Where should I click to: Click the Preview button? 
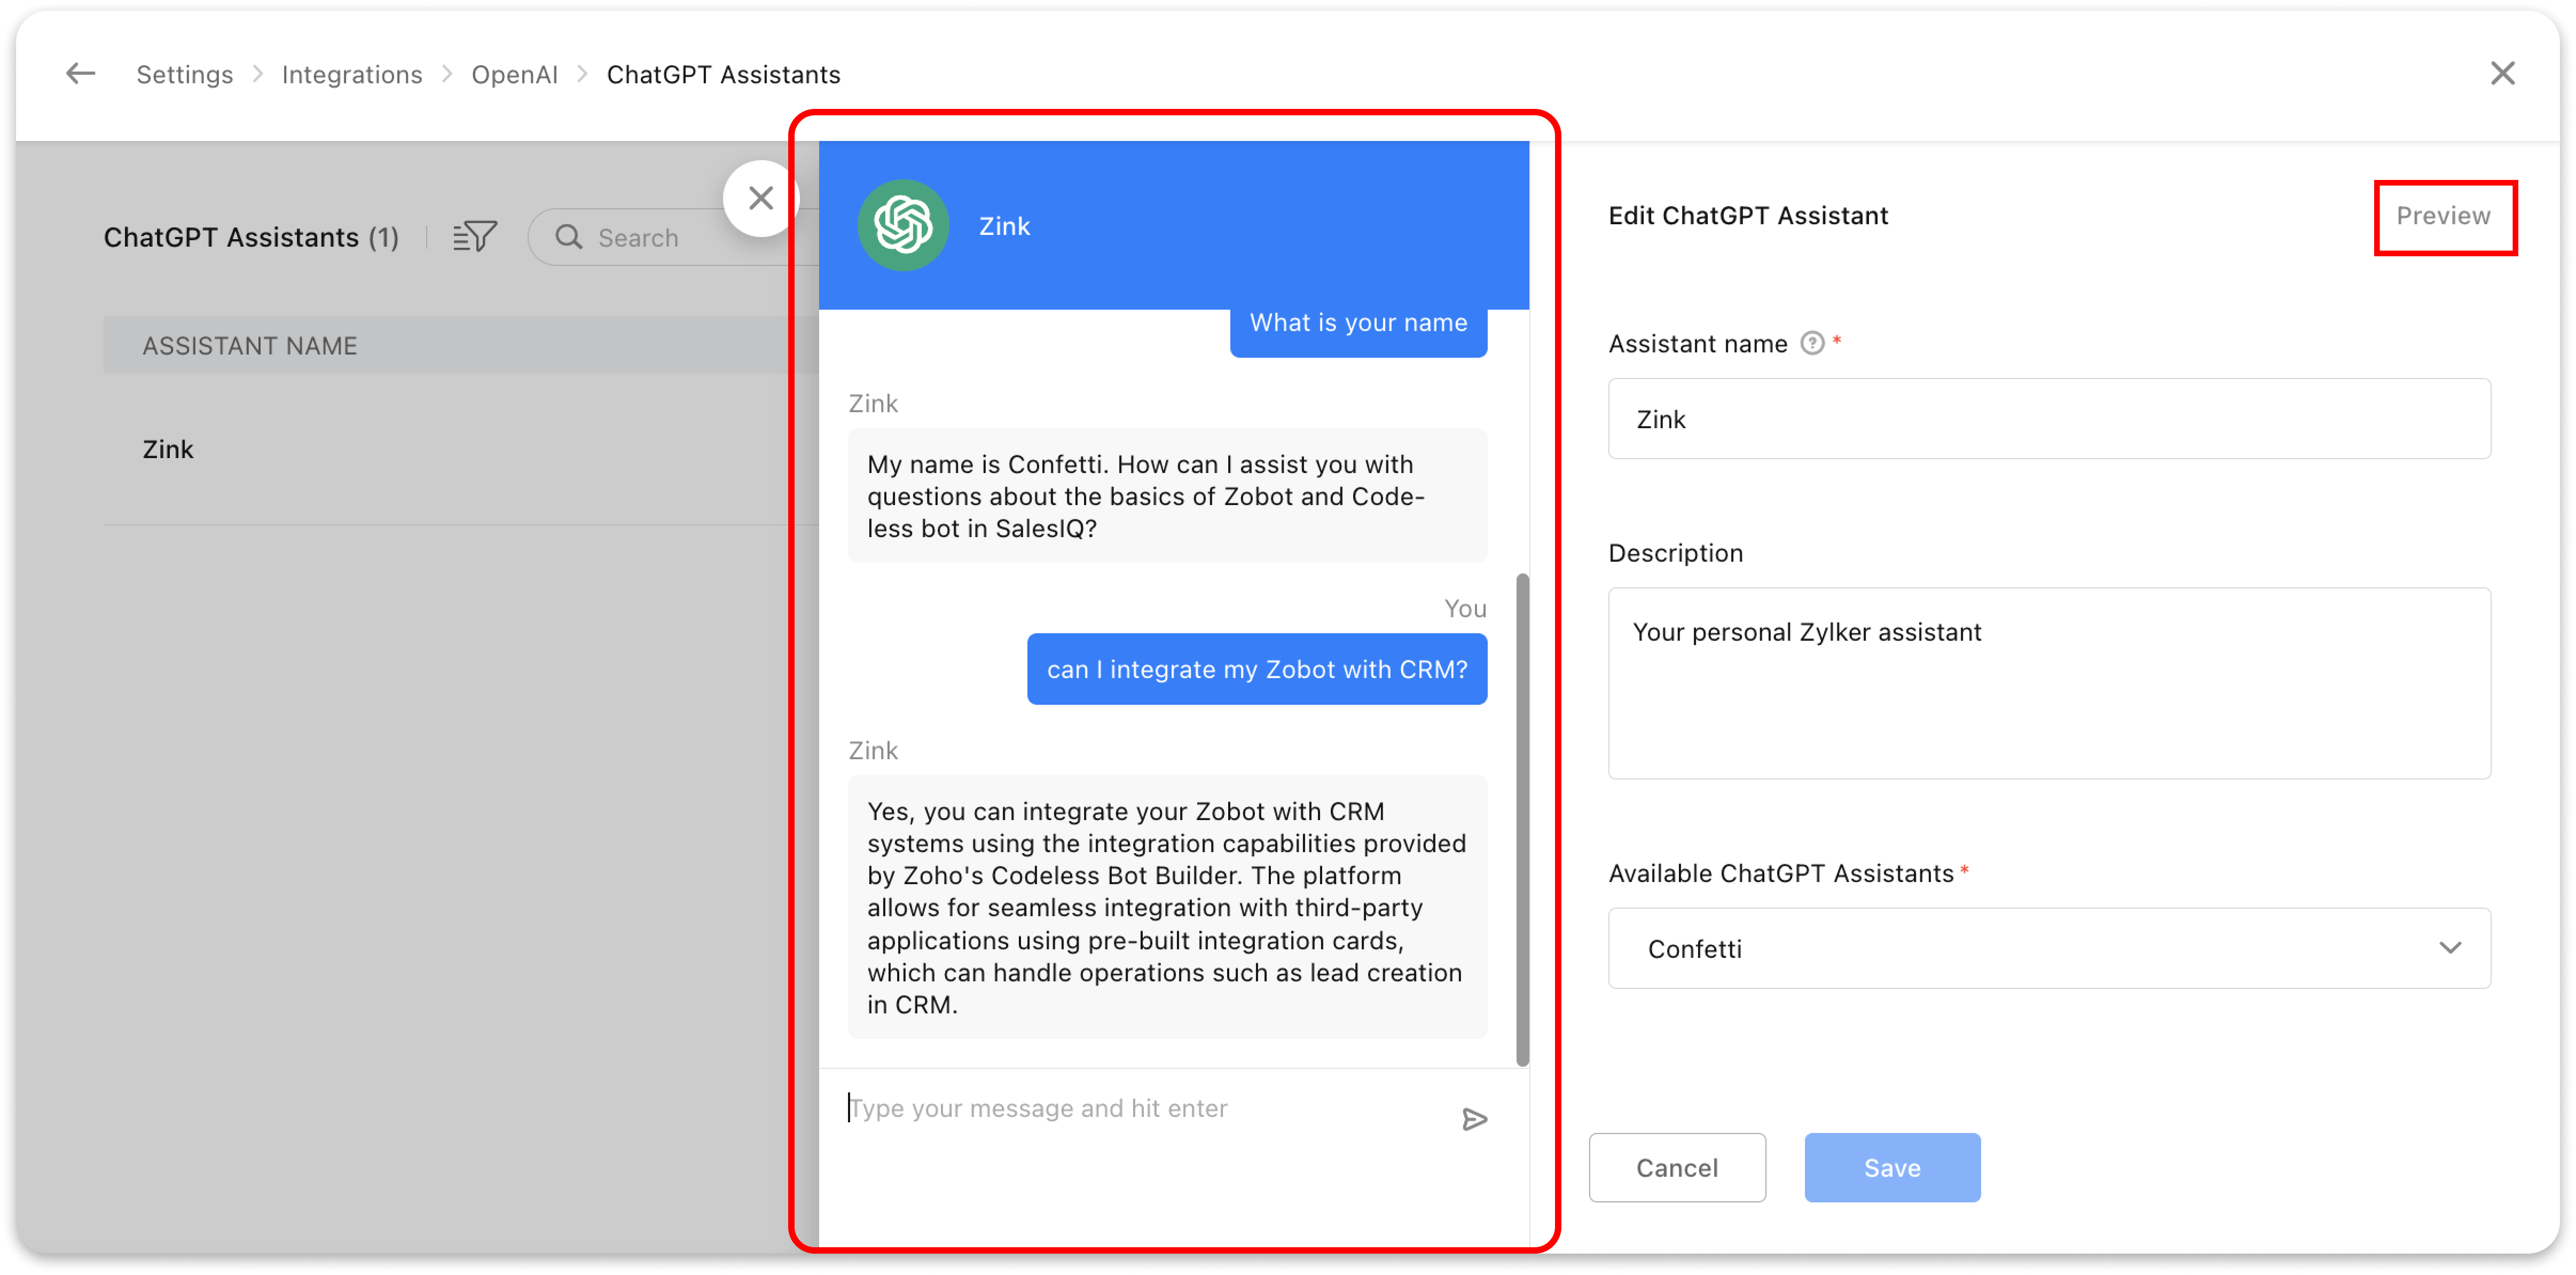2443,216
